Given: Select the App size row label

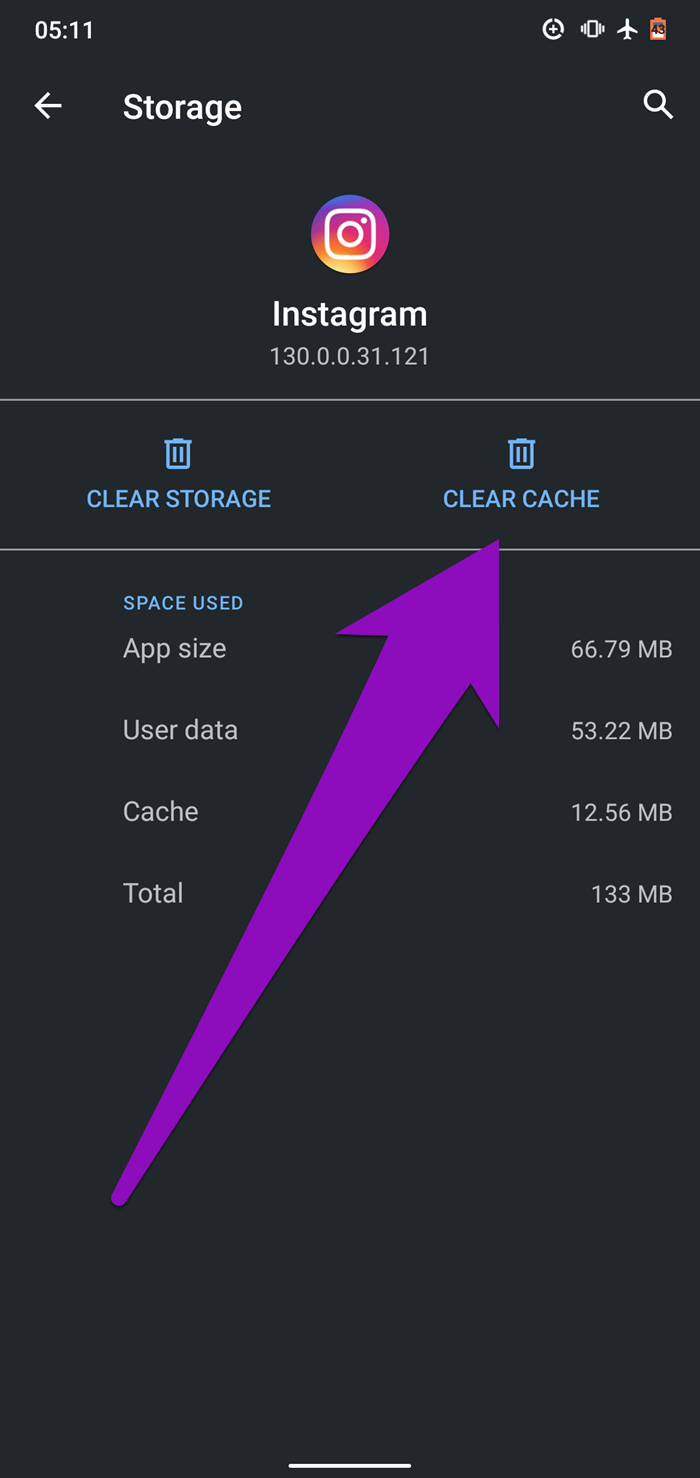Looking at the screenshot, I should tap(174, 649).
